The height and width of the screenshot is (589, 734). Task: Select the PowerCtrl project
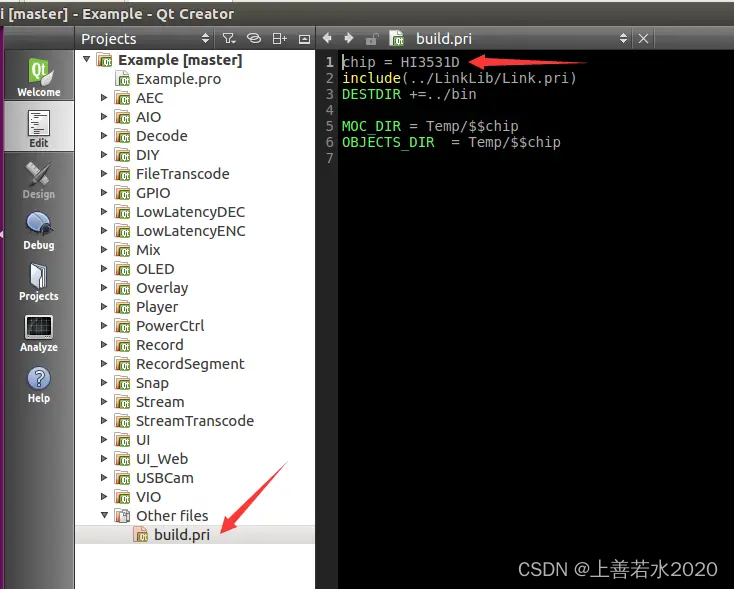tap(170, 326)
